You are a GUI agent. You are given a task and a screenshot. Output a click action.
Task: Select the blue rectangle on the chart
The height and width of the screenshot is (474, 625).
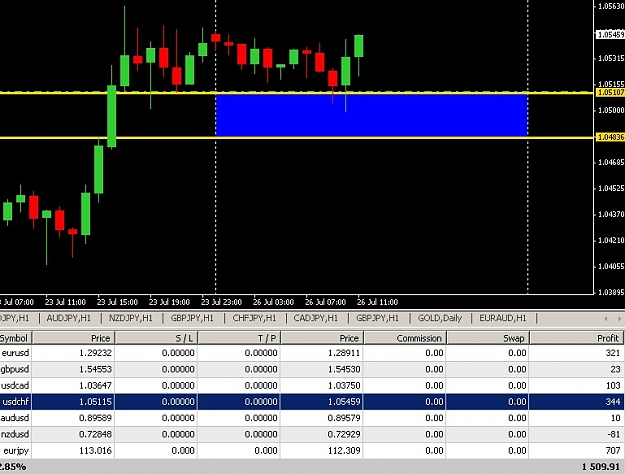click(x=371, y=115)
